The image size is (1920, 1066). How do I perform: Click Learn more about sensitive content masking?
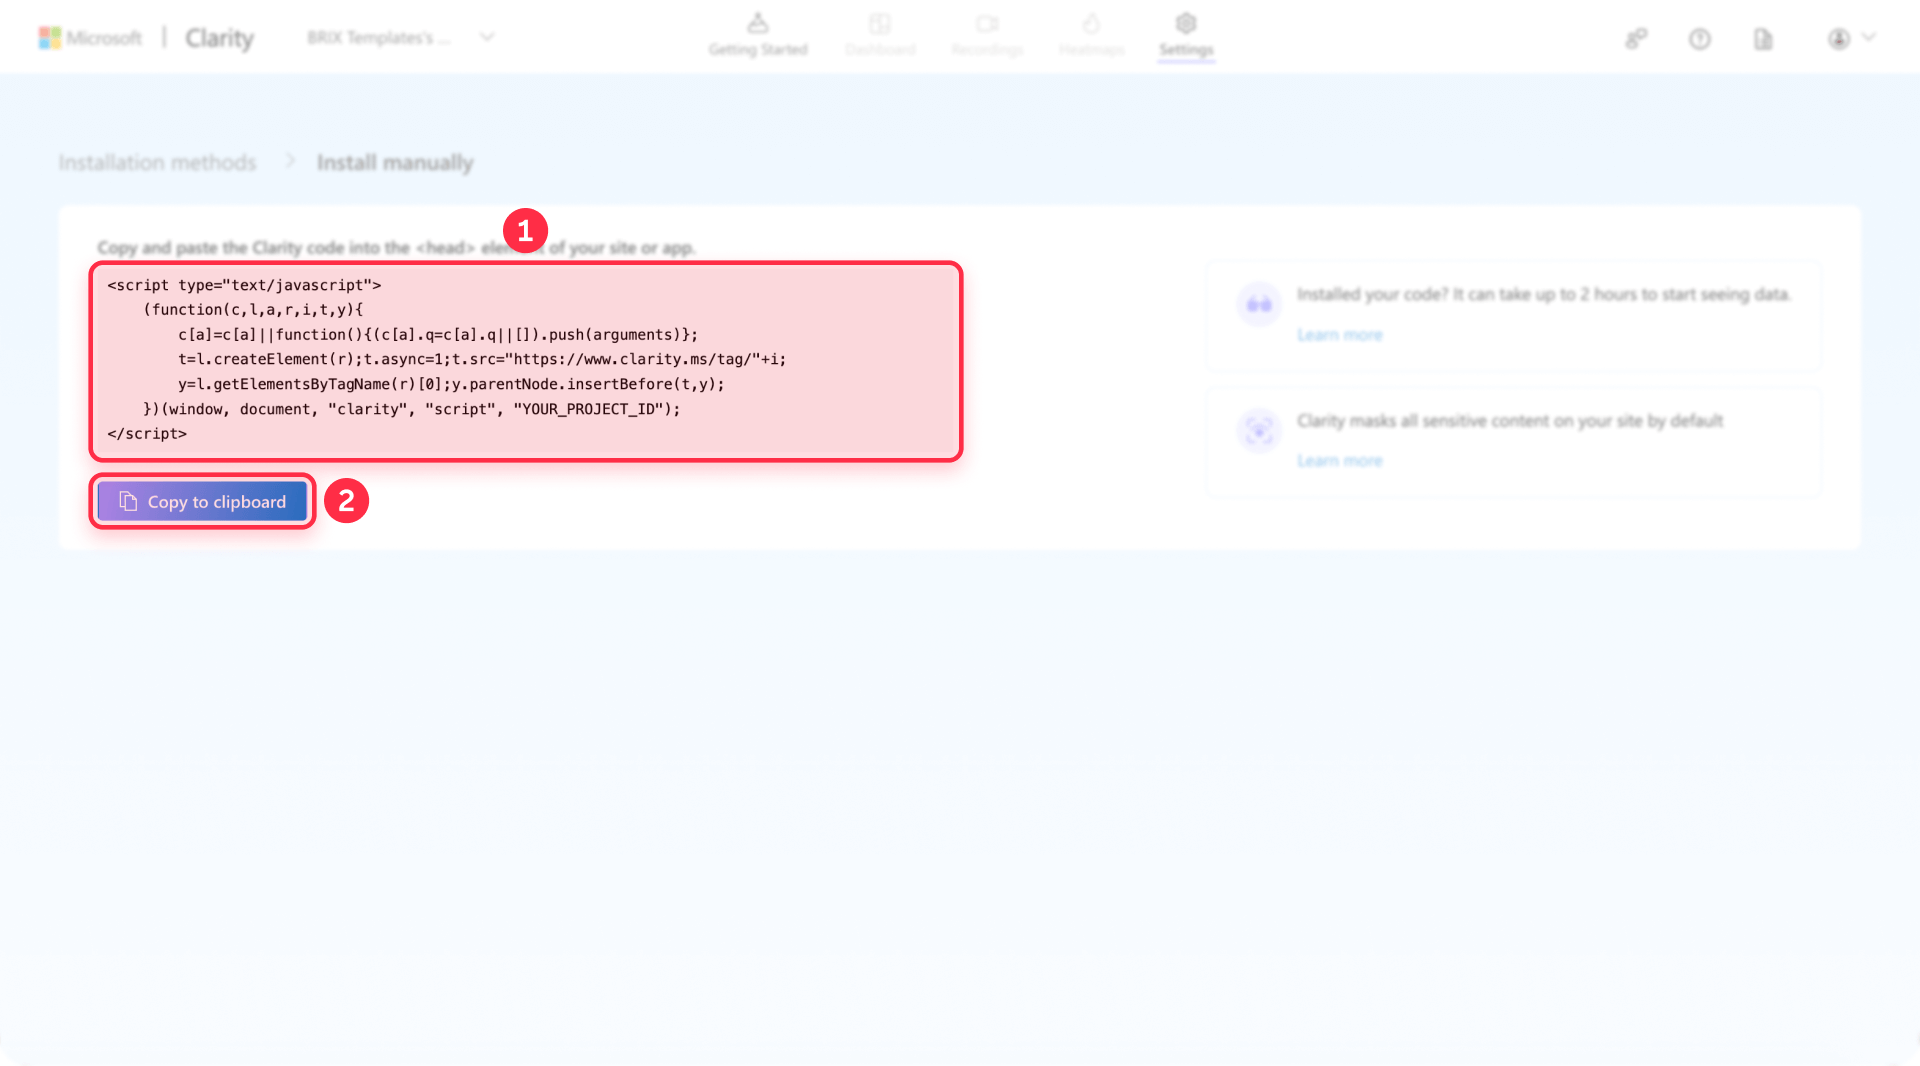click(1340, 460)
